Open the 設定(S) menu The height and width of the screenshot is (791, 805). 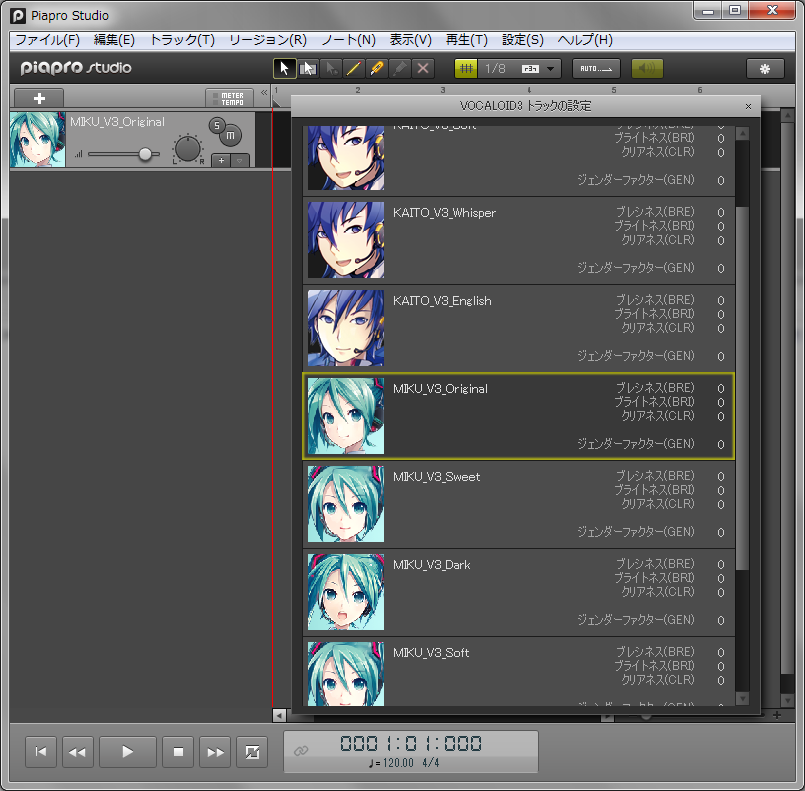[x=522, y=40]
